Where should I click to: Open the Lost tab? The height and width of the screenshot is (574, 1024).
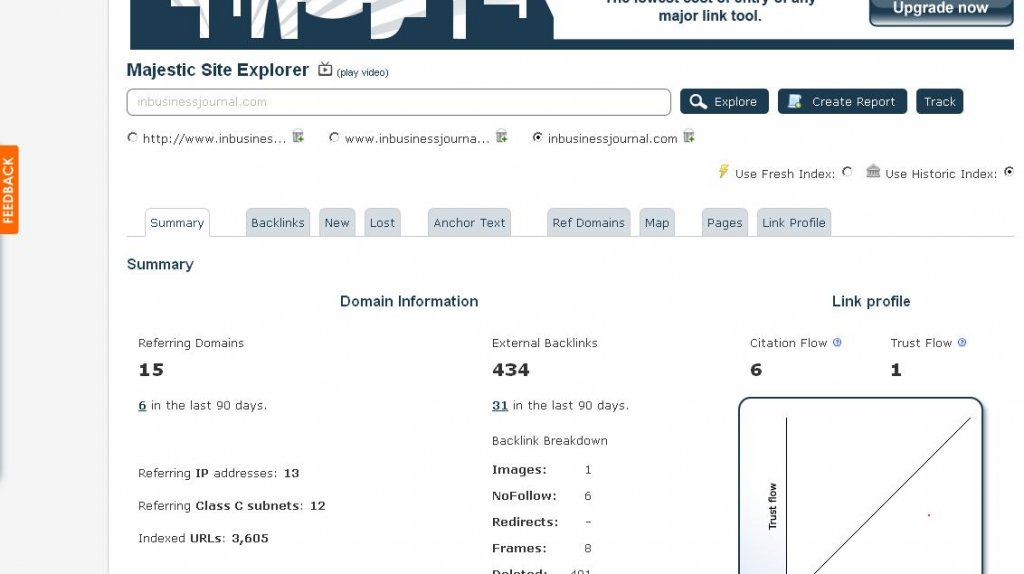click(382, 223)
